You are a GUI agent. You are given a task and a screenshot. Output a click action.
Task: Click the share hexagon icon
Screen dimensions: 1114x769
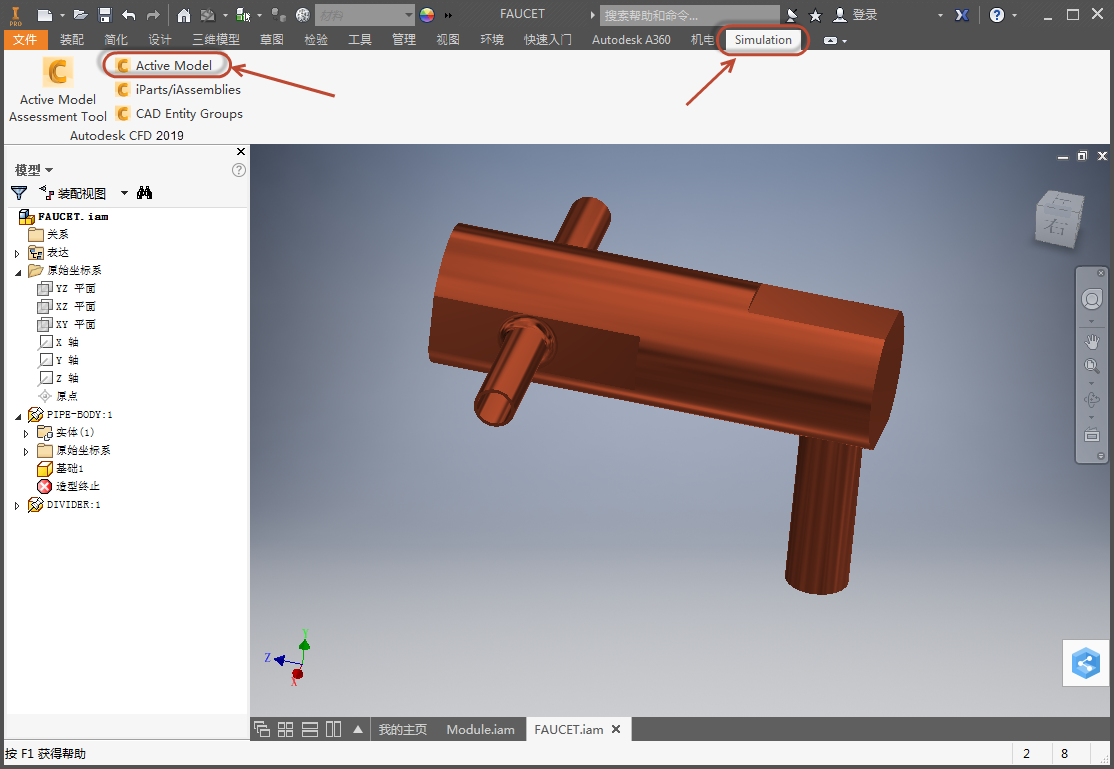(1086, 663)
